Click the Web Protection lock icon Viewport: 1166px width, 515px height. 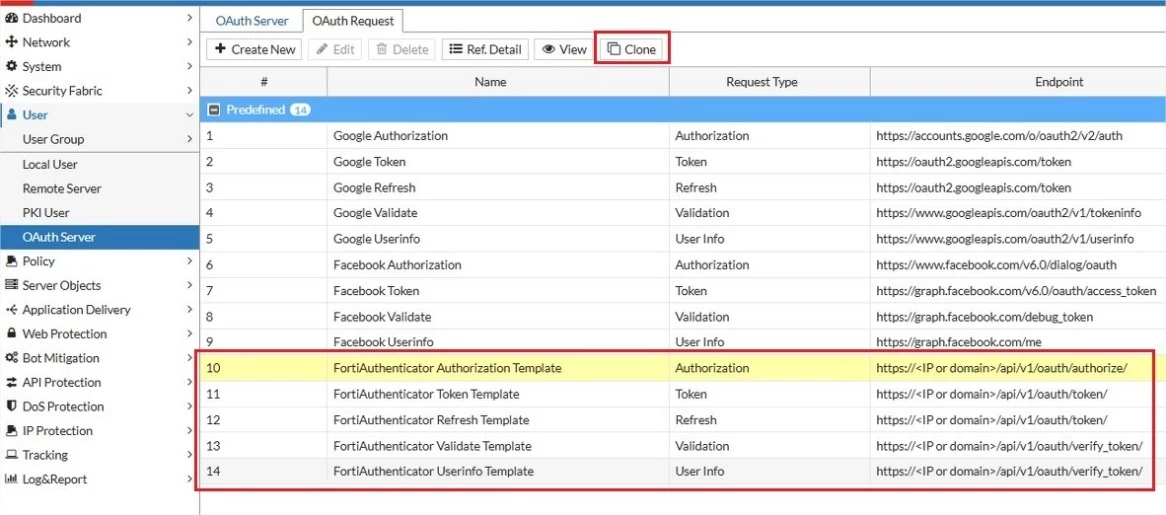tap(11, 334)
